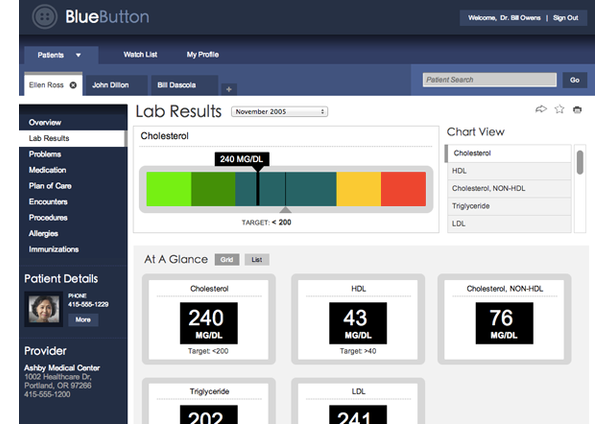This screenshot has width=615, height=424.
Task: Click the 'TARGET: < 200' label
Action: [266, 222]
